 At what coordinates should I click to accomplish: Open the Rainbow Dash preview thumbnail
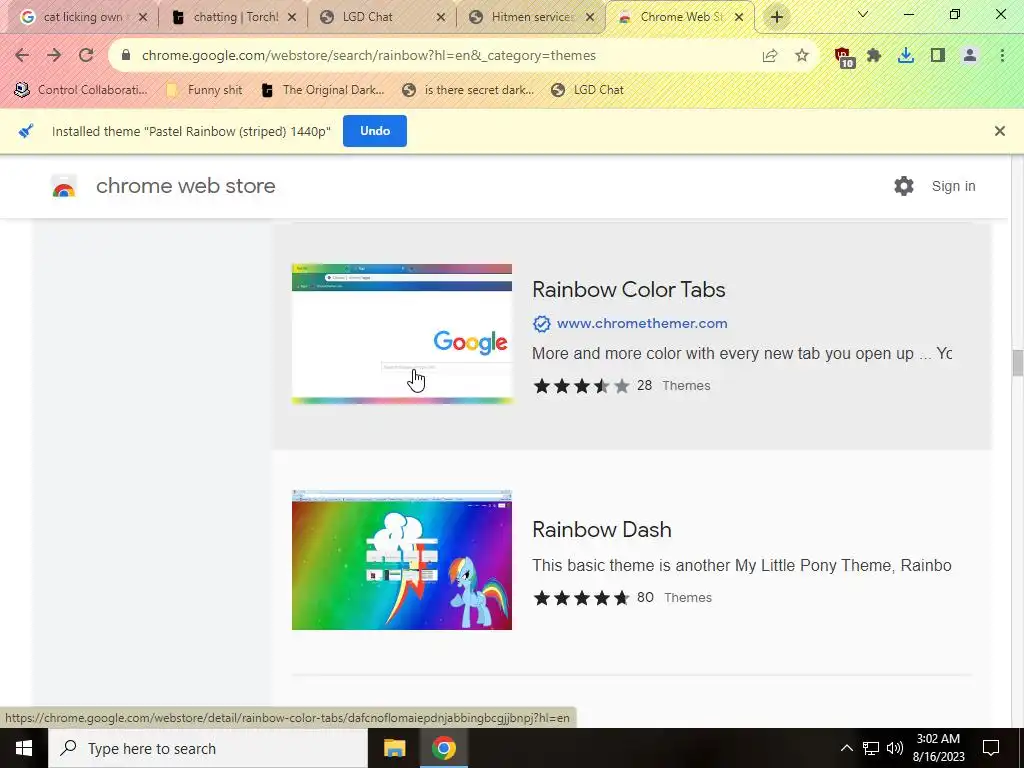click(402, 560)
